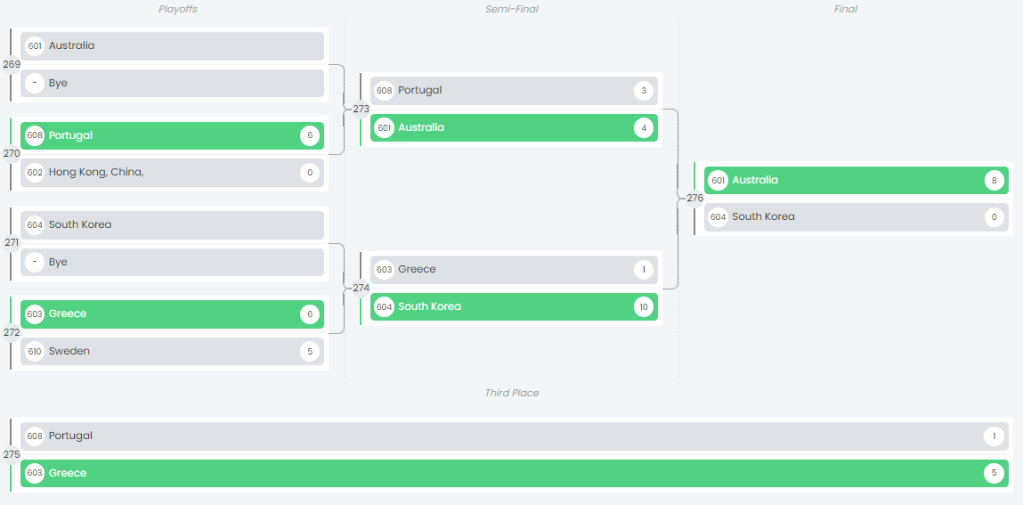Click the 610 seed badge beside Sweden
This screenshot has height=505, width=1023.
(35, 351)
